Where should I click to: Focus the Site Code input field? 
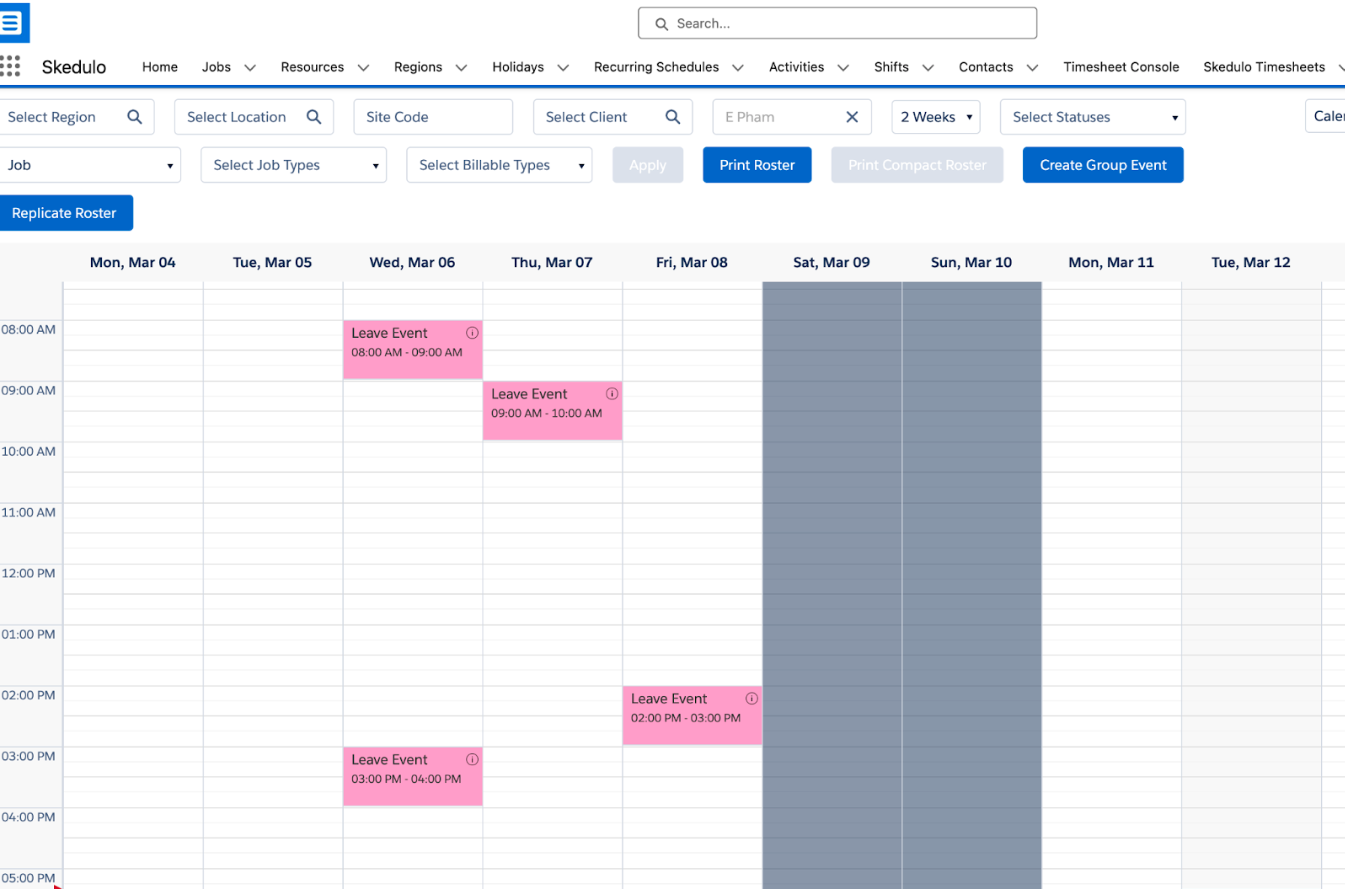(433, 117)
